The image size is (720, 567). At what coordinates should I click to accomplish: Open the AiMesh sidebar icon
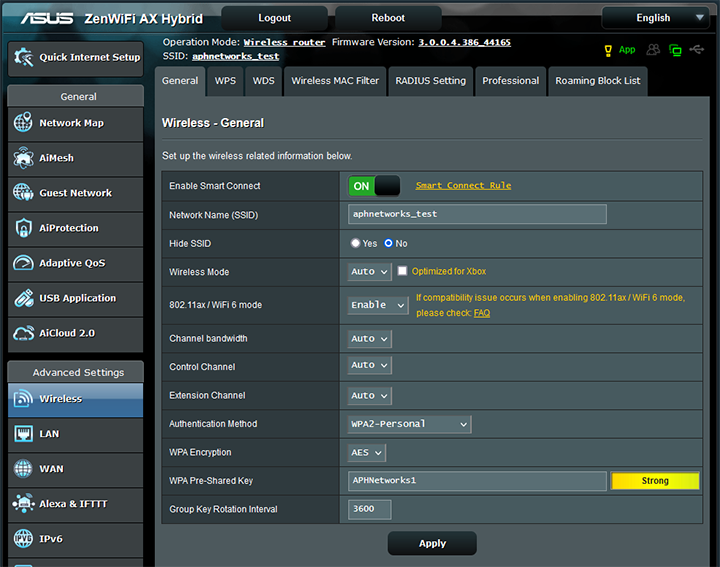tap(23, 158)
